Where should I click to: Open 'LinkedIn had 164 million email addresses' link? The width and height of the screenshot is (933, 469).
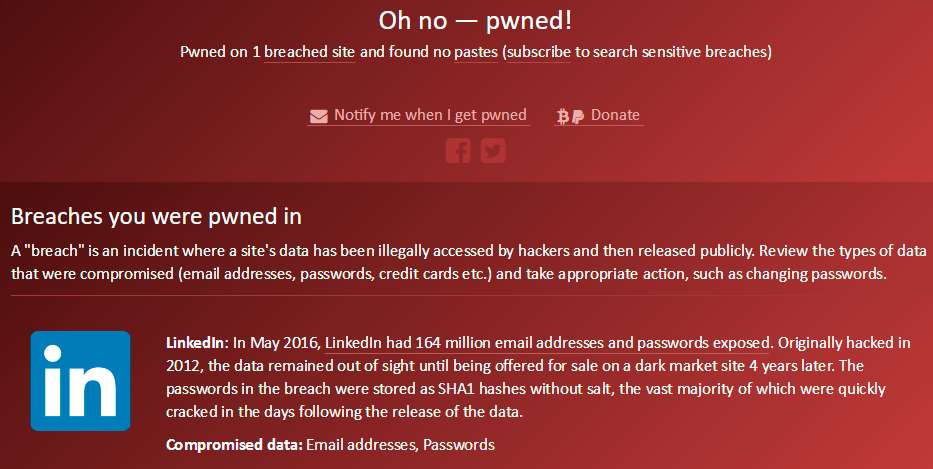547,343
